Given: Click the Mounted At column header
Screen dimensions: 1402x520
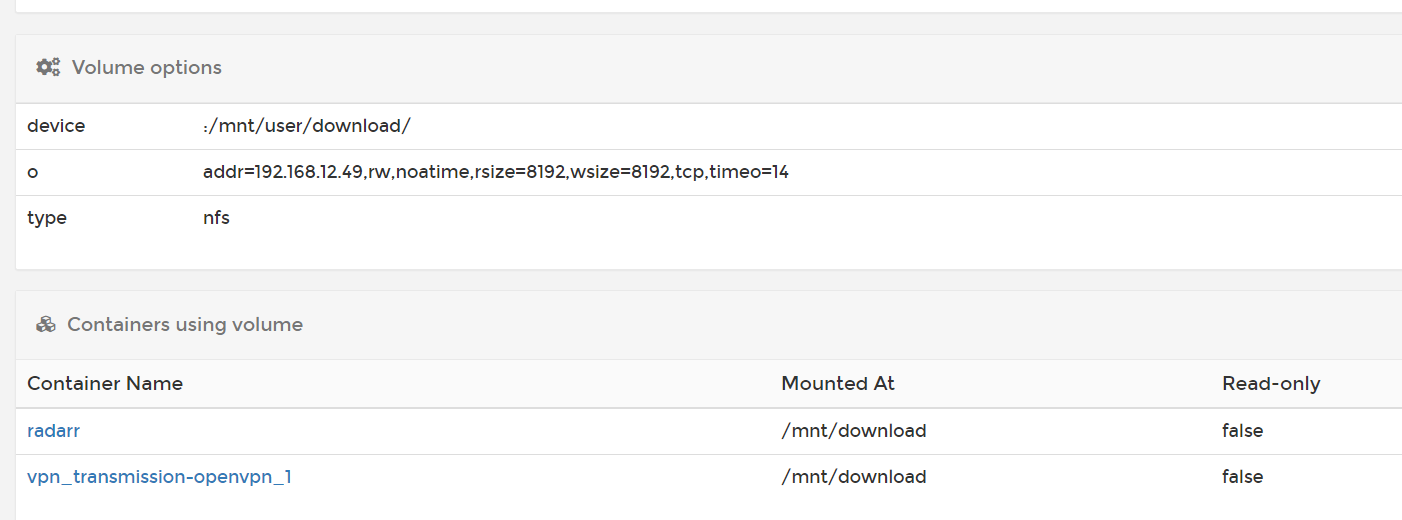Looking at the screenshot, I should point(838,384).
